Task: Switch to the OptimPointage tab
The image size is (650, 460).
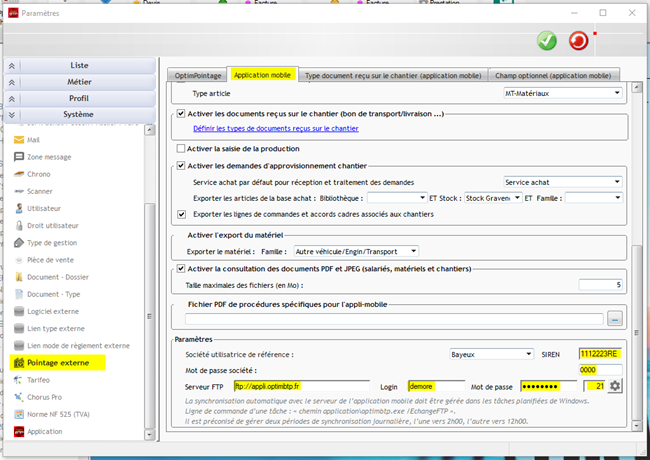Action: coord(196,75)
